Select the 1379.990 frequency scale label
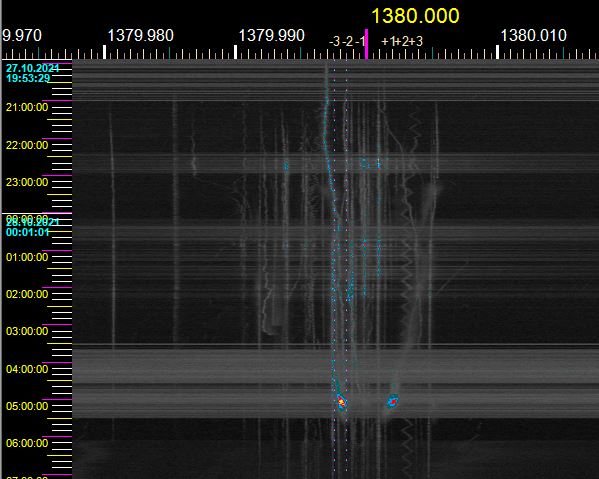599x479 pixels. 271,36
